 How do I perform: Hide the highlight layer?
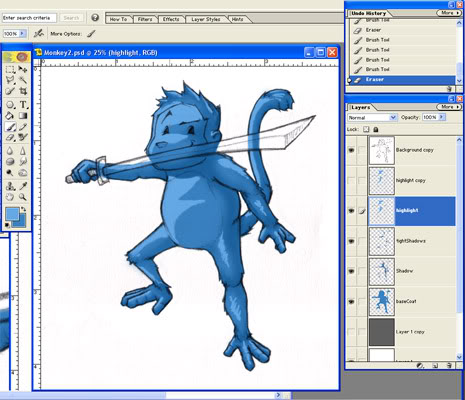351,211
